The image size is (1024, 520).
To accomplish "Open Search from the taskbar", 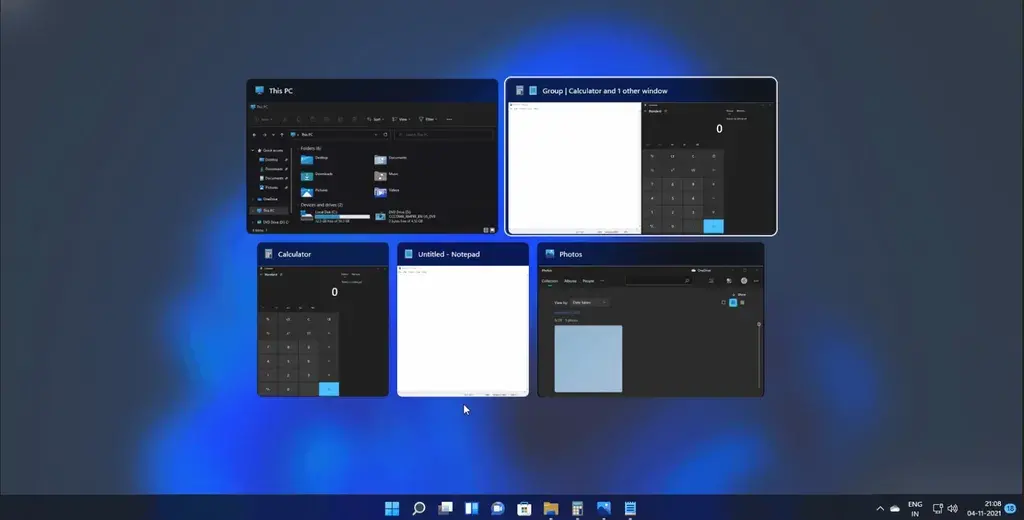I will [x=419, y=508].
